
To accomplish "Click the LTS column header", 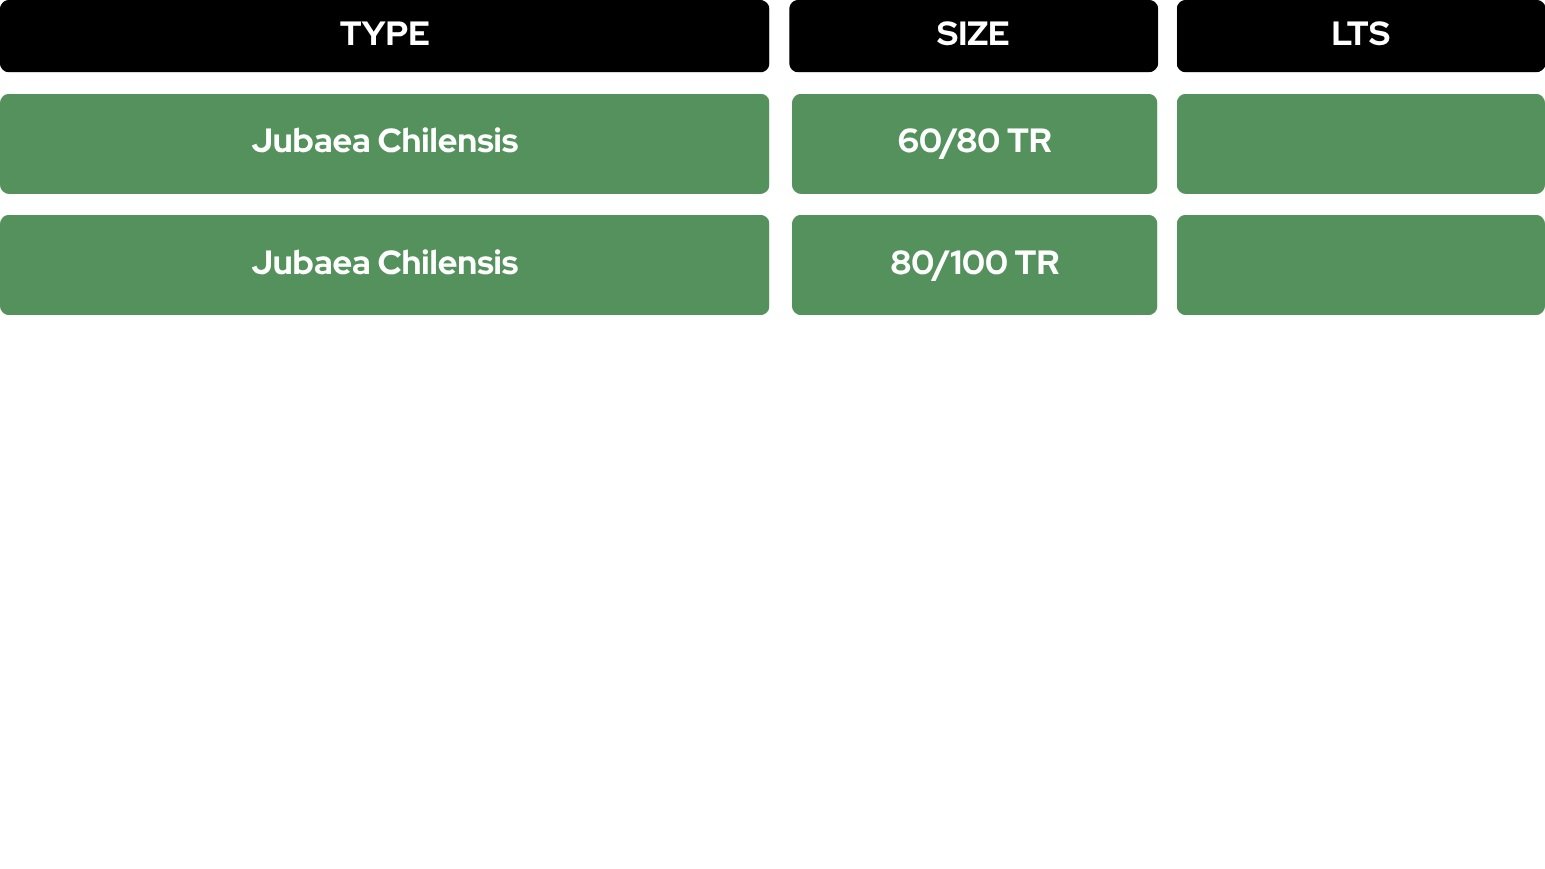I will coord(1361,36).
